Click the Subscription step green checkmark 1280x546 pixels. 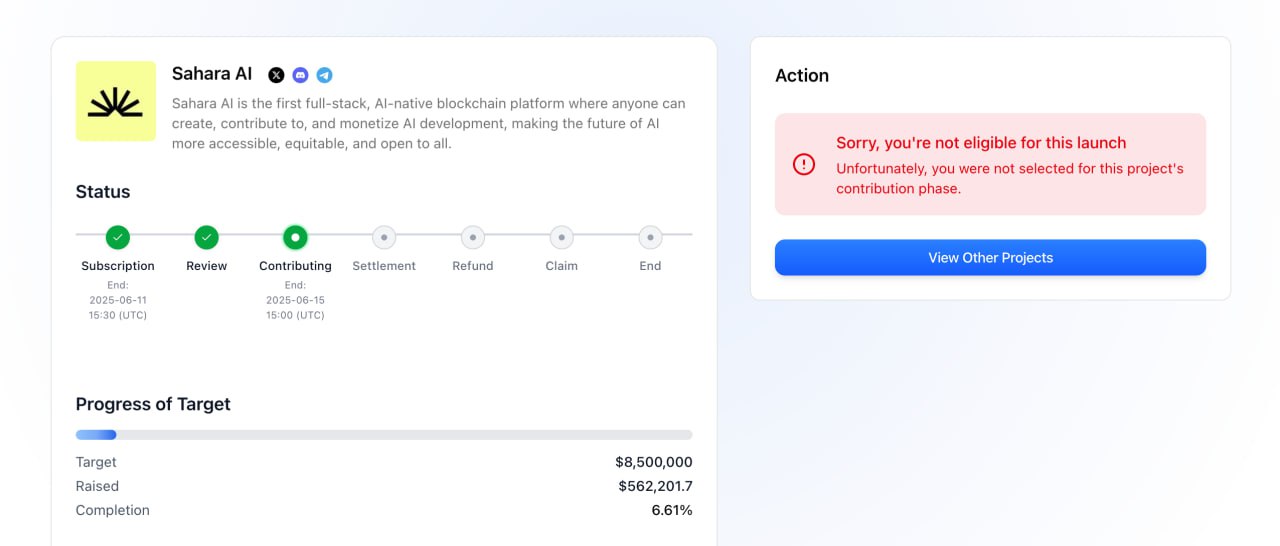pos(118,237)
